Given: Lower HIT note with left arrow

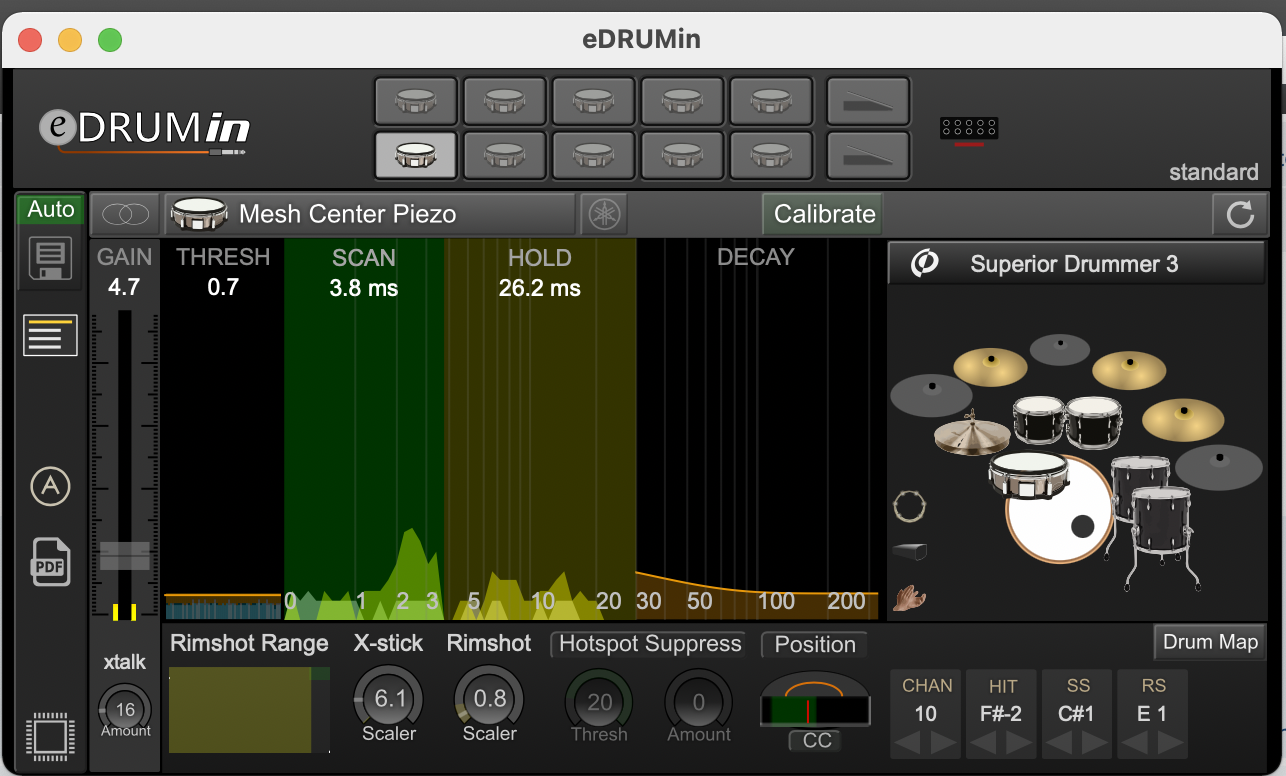Looking at the screenshot, I should (985, 743).
